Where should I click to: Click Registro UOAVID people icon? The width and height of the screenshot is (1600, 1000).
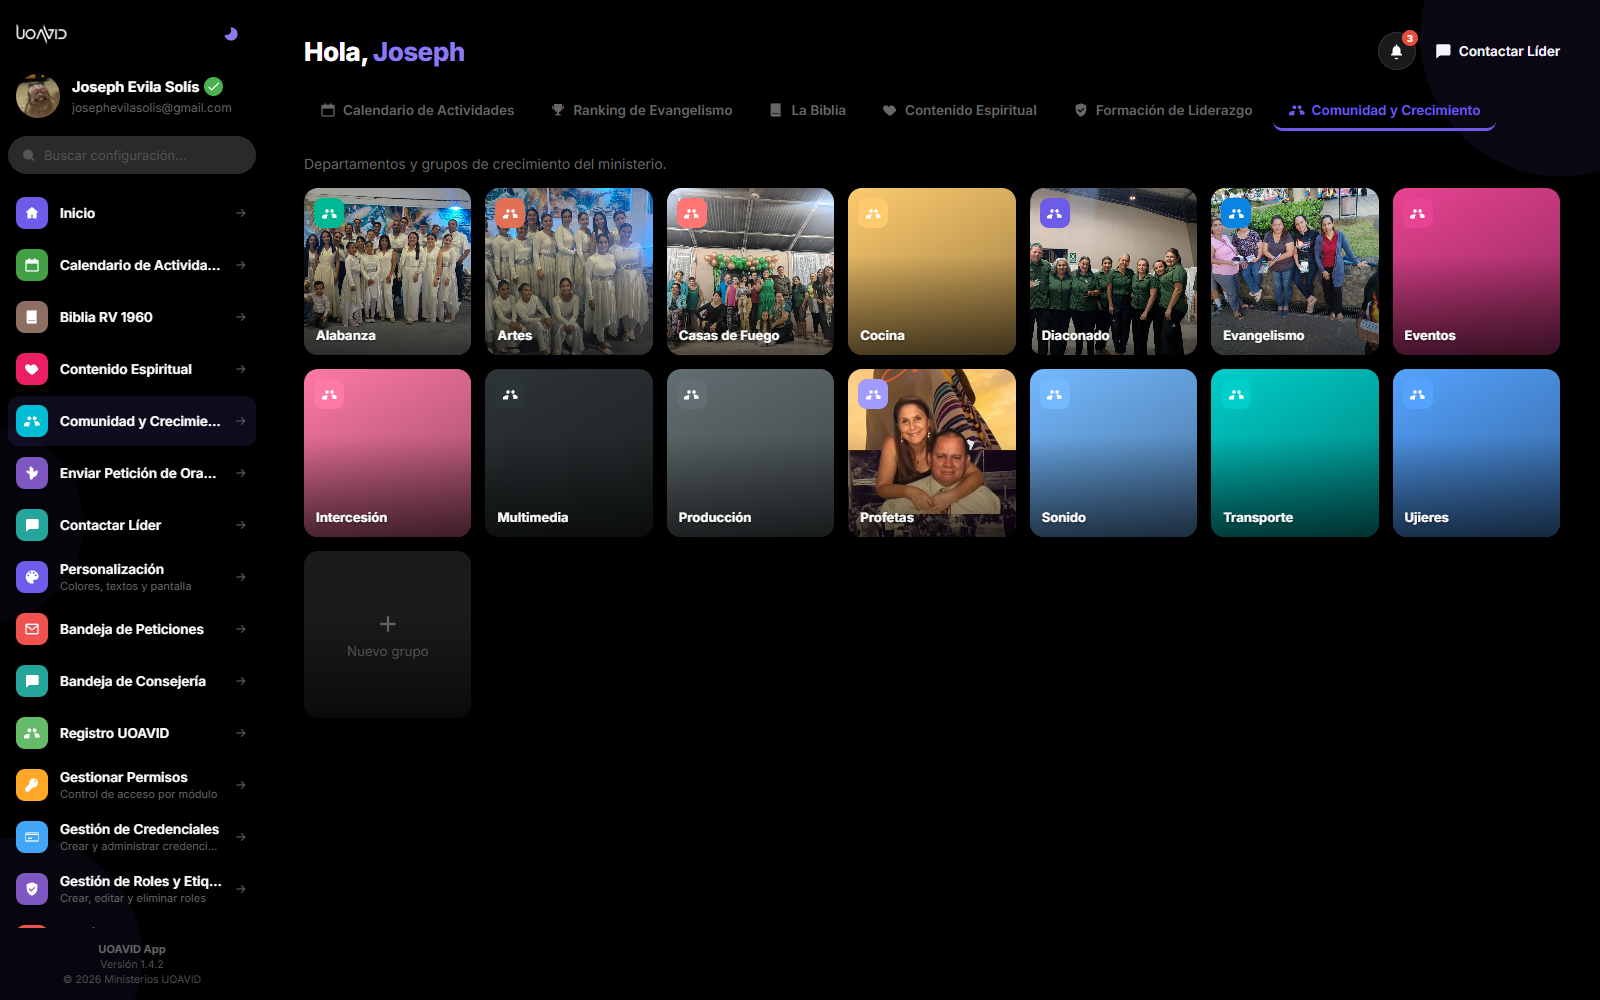(32, 733)
